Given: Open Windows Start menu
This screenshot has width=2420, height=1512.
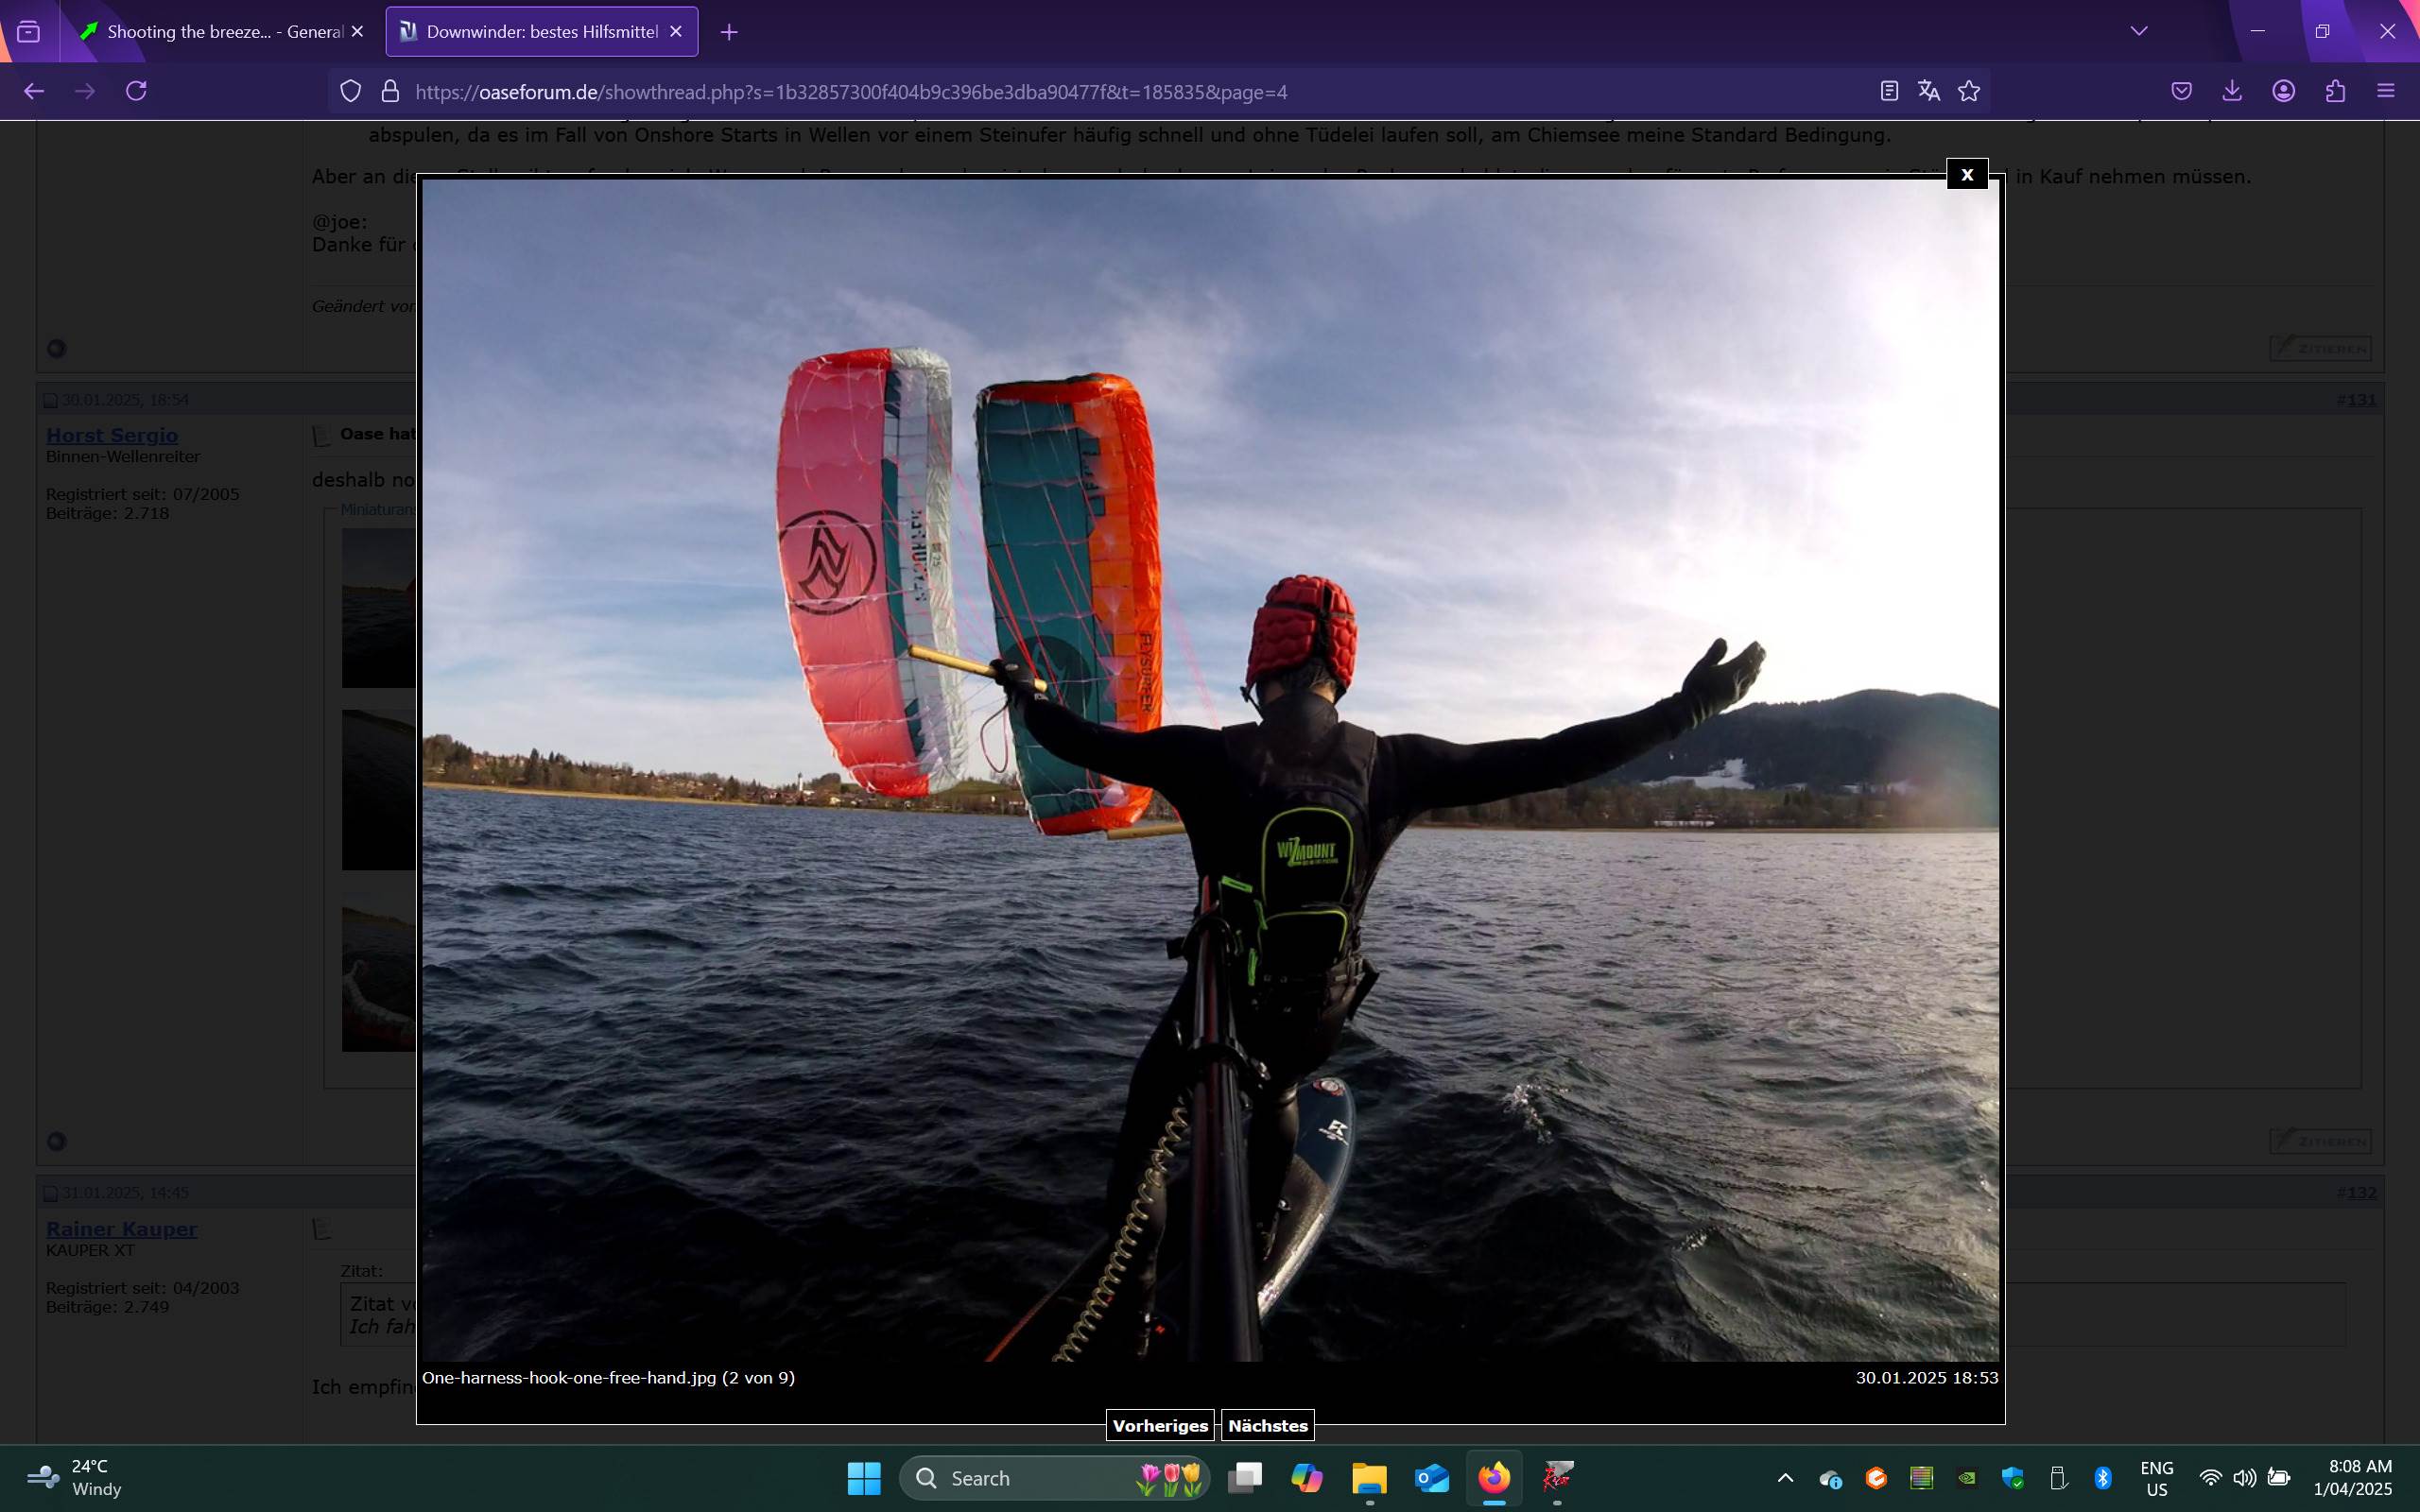Looking at the screenshot, I should coord(863,1478).
